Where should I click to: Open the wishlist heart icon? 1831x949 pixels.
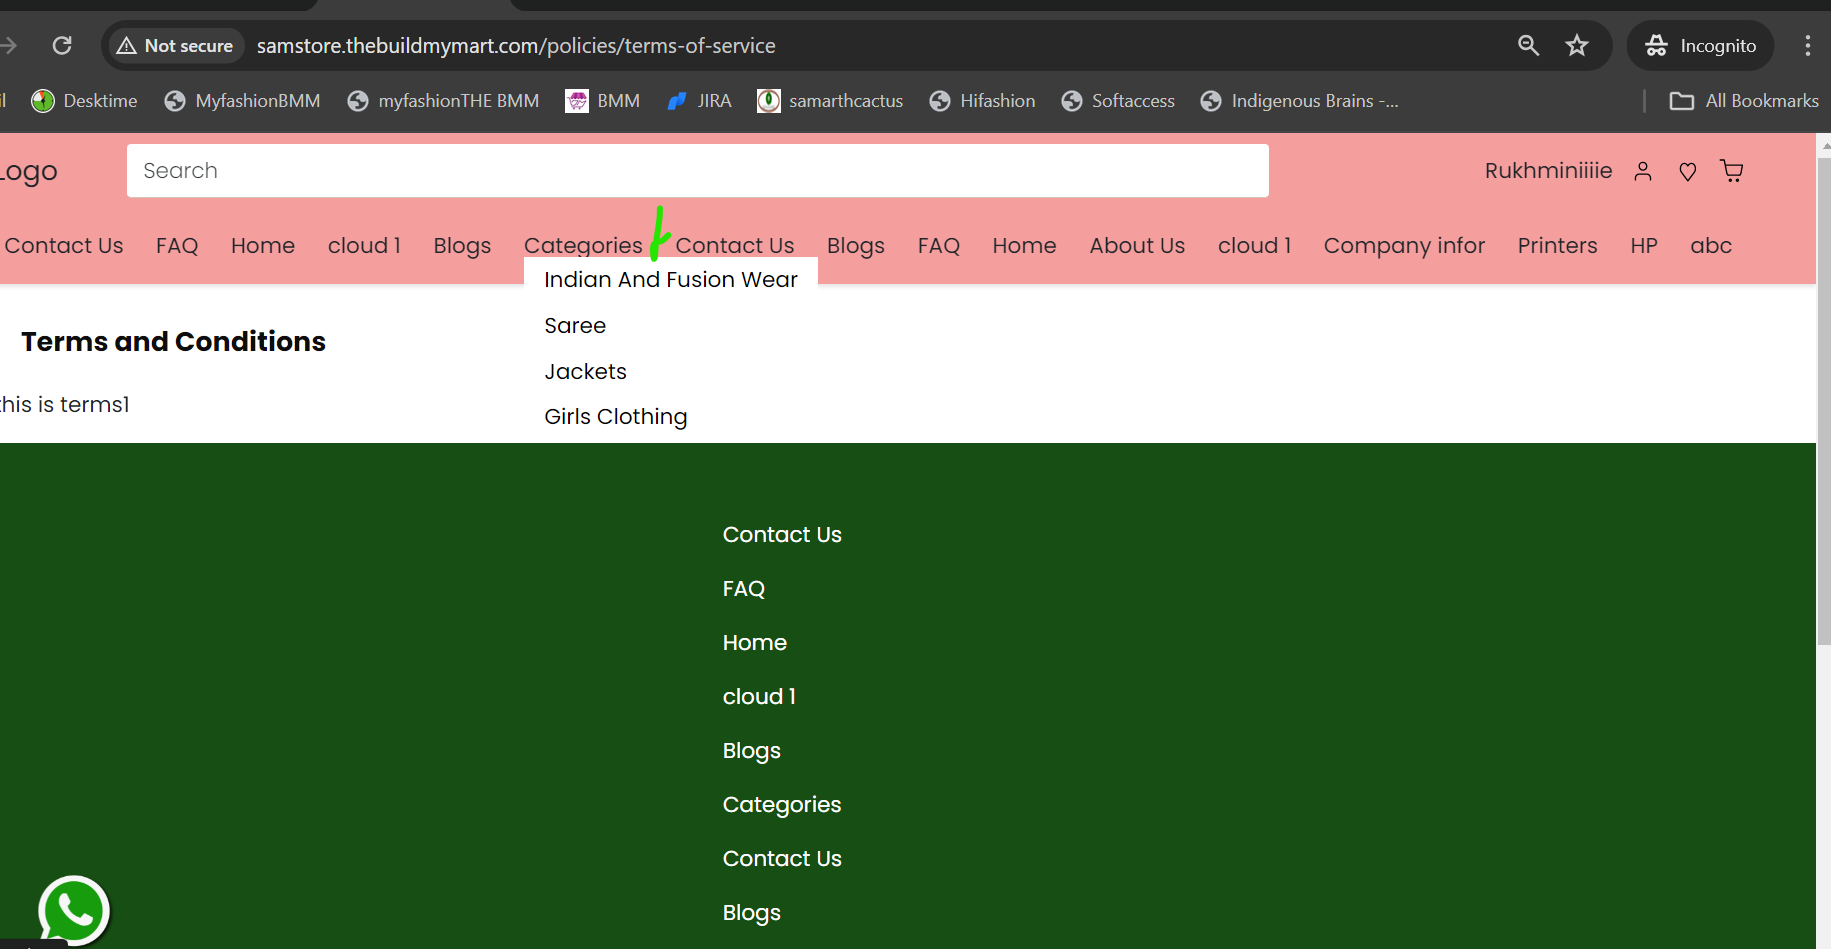pyautogui.click(x=1688, y=172)
